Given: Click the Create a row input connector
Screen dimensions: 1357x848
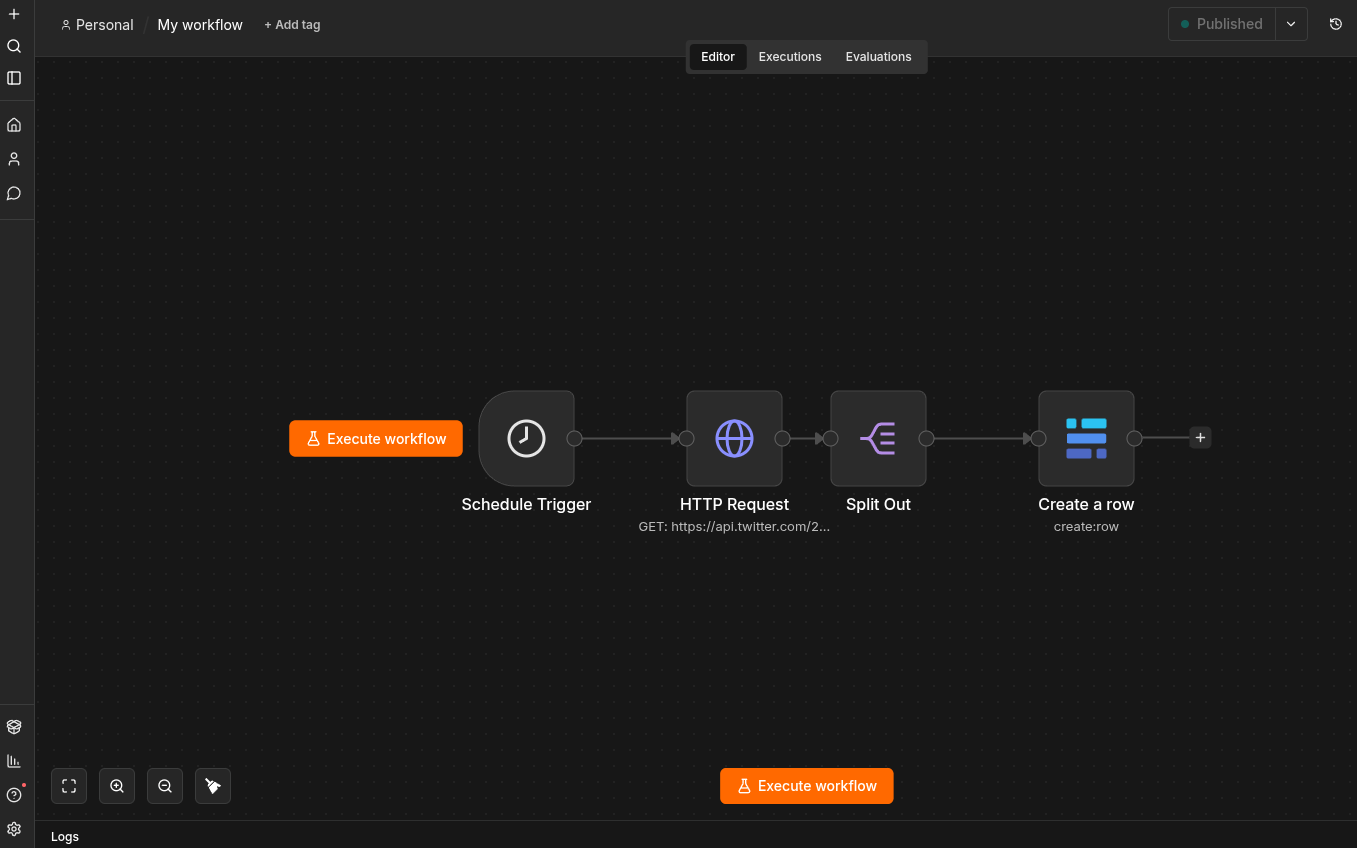Looking at the screenshot, I should point(1038,438).
